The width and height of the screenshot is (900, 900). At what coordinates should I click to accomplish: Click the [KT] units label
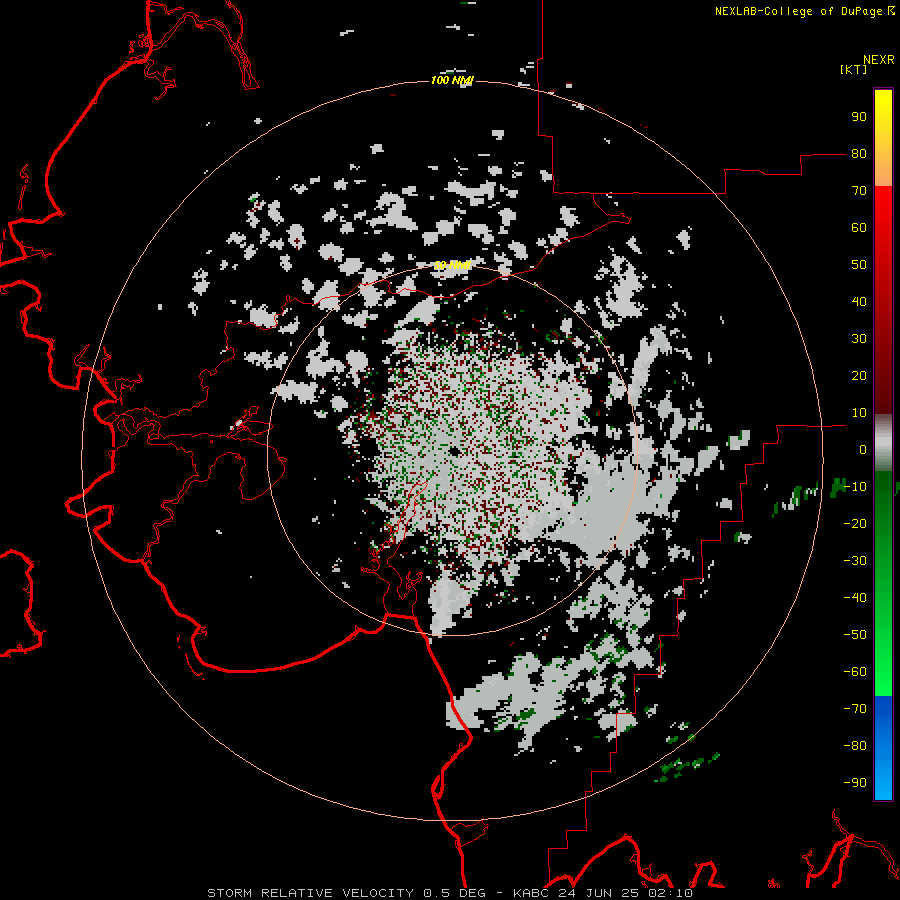[x=853, y=69]
